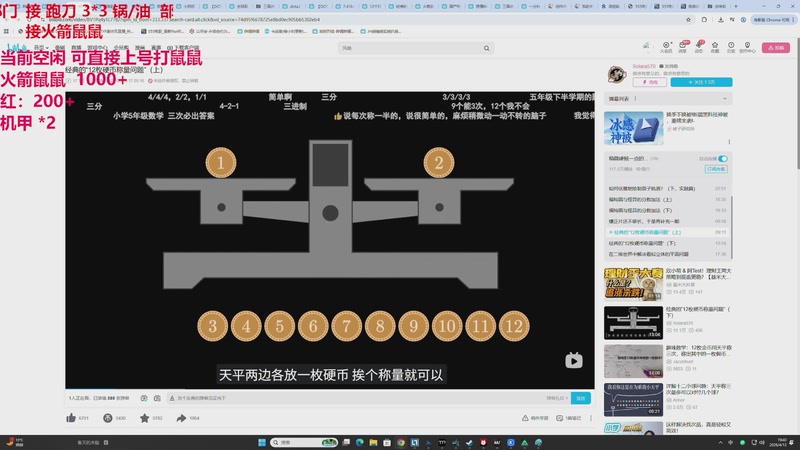The width and height of the screenshot is (800, 450).
Task: Click the pink 投稿 upload button
Action: 776,47
